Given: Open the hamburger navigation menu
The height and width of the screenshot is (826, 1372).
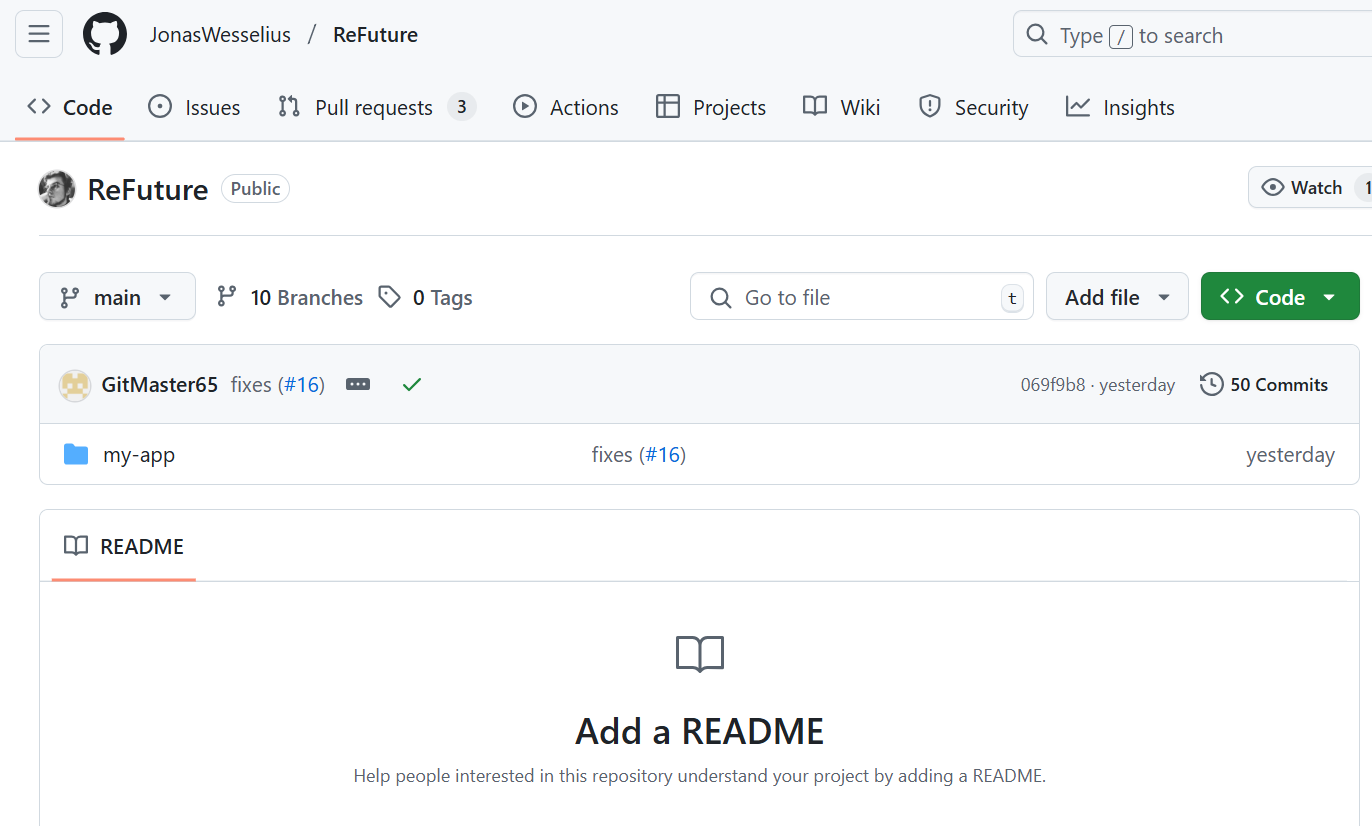Looking at the screenshot, I should click(x=39, y=35).
